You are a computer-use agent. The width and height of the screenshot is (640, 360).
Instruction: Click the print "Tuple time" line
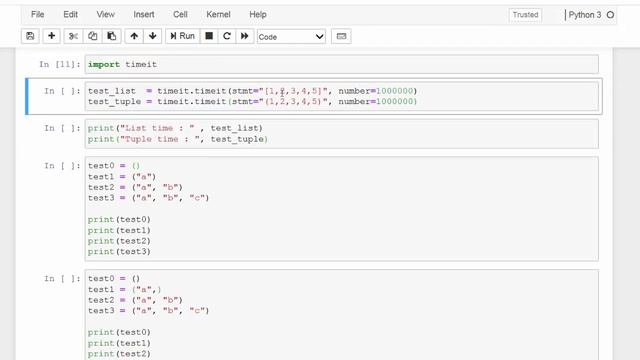coord(178,139)
